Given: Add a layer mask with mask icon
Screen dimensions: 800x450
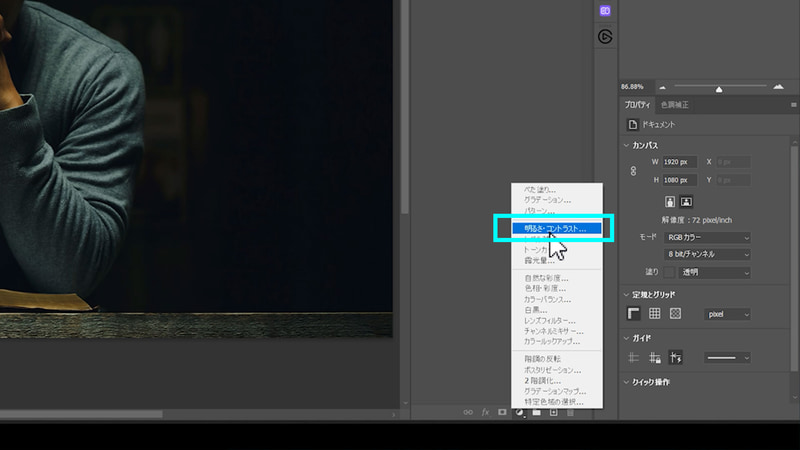Looking at the screenshot, I should coord(503,412).
